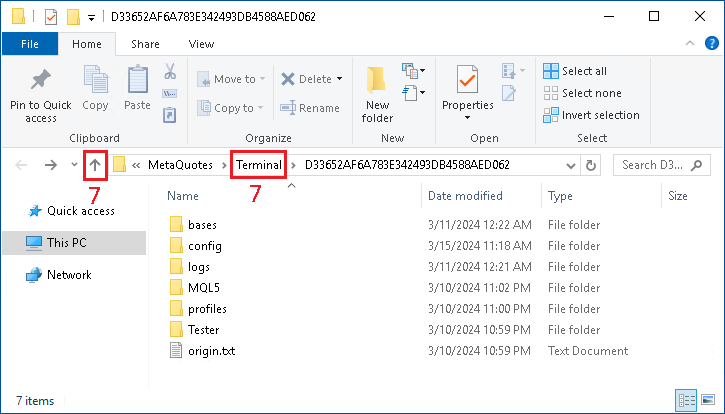Click the Edit ribbon icon

coord(509,93)
